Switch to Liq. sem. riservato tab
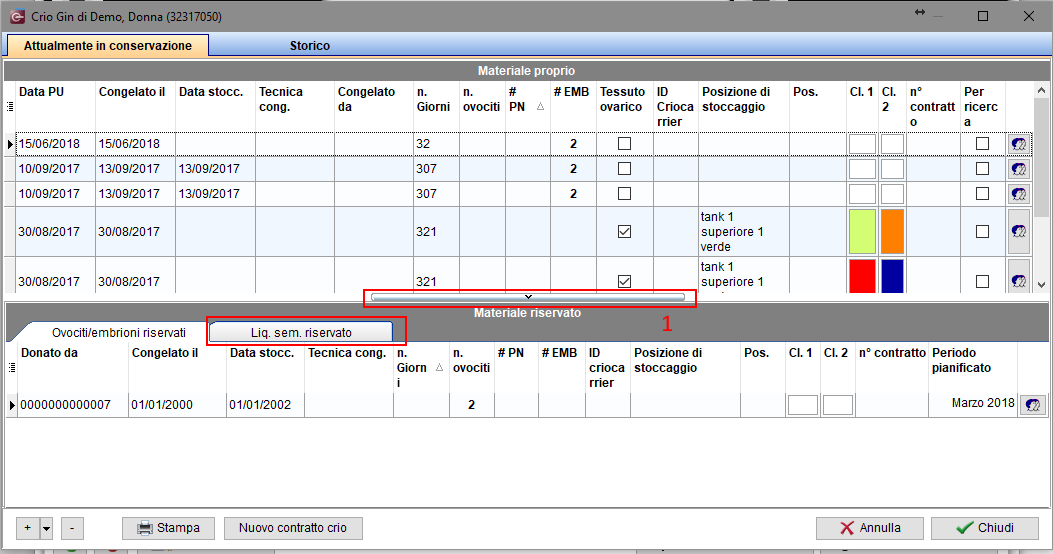Image resolution: width=1053 pixels, height=554 pixels. (301, 332)
